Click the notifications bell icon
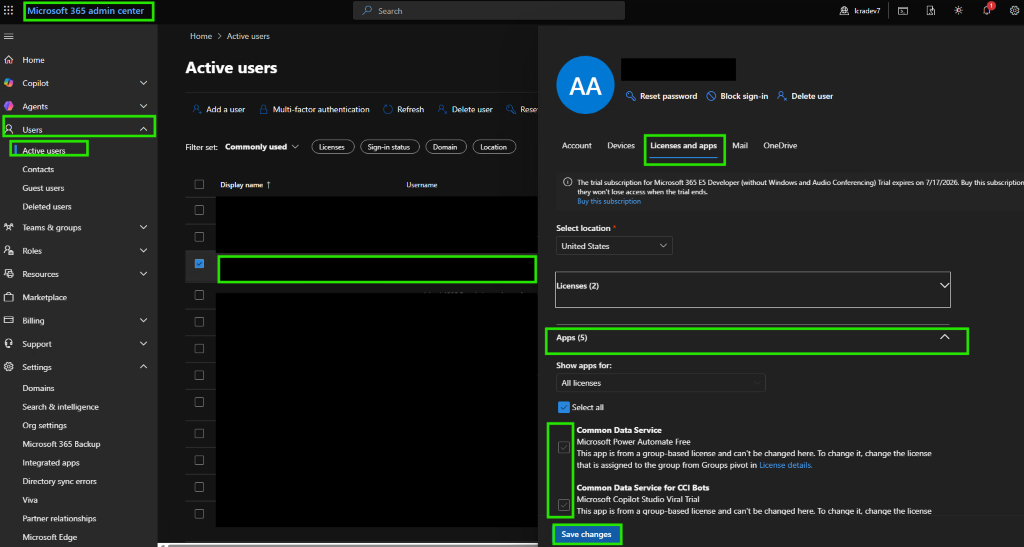 coord(987,10)
